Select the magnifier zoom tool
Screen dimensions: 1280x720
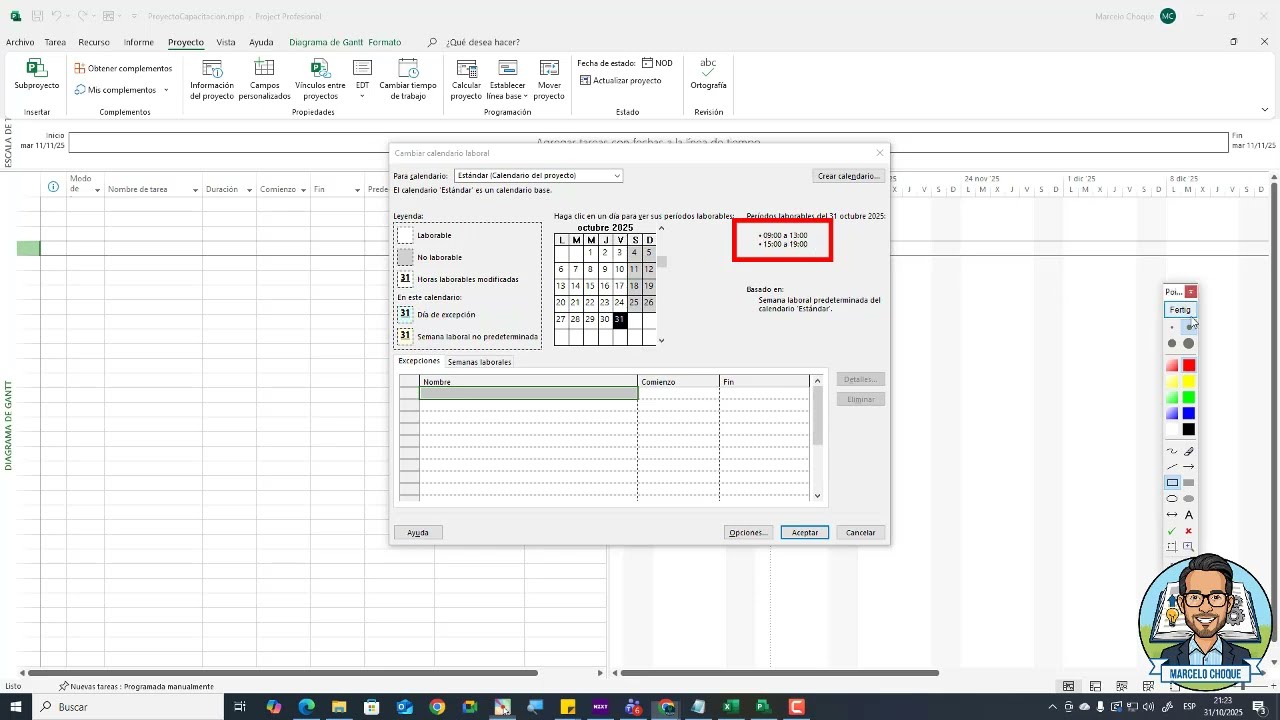(1189, 547)
